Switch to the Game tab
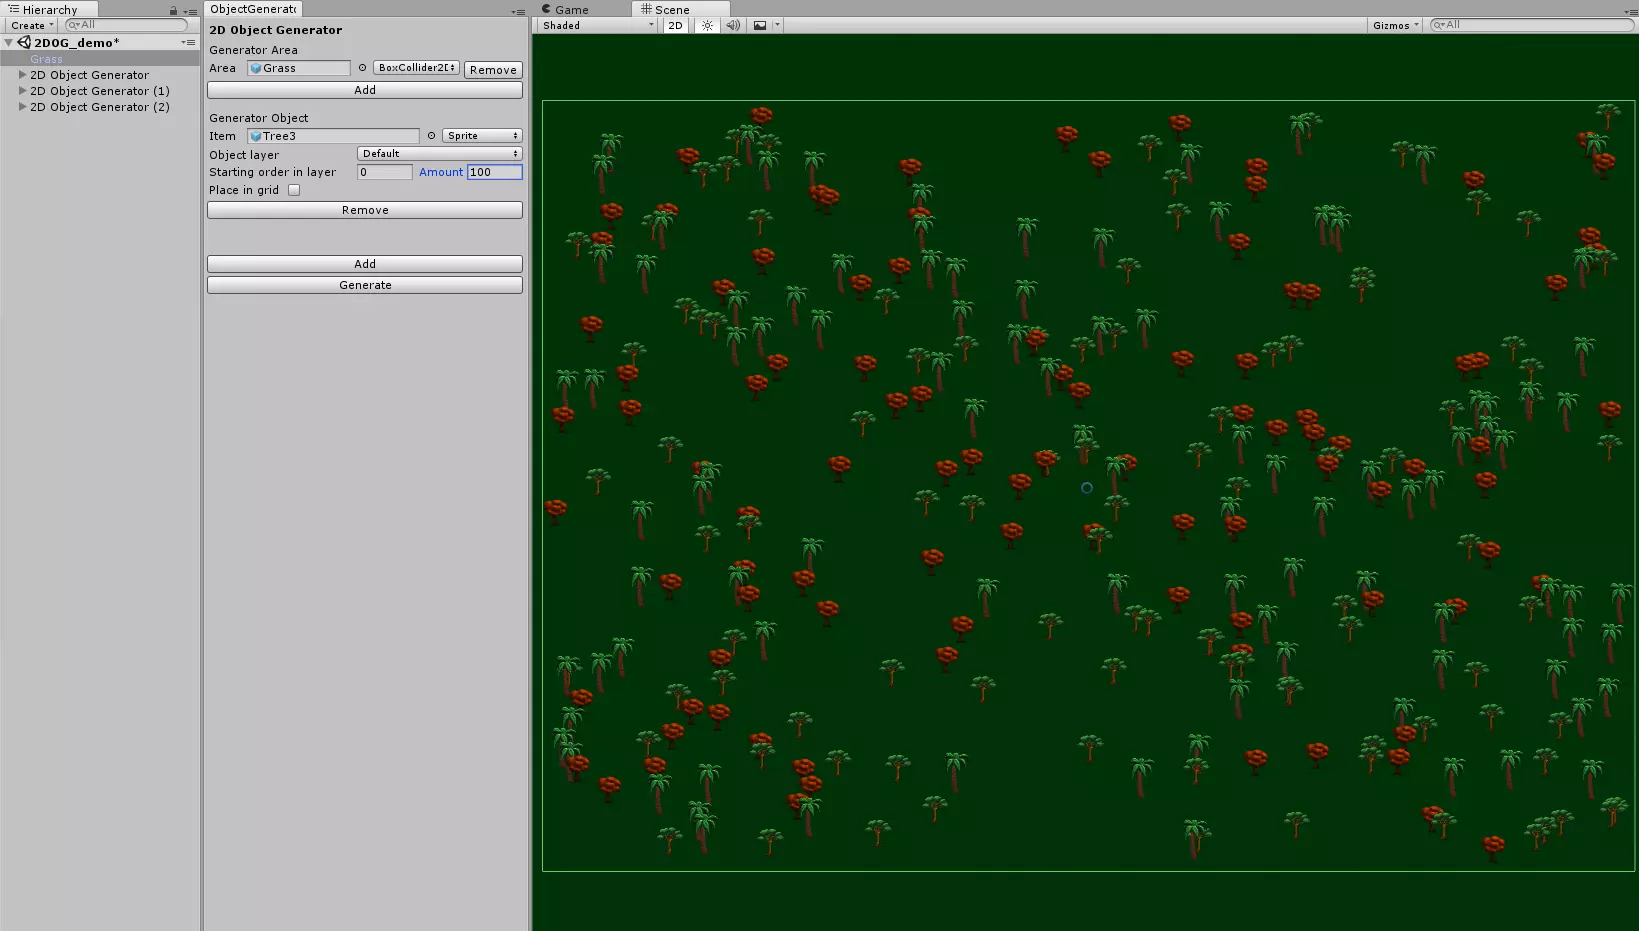The image size is (1639, 931). point(565,9)
